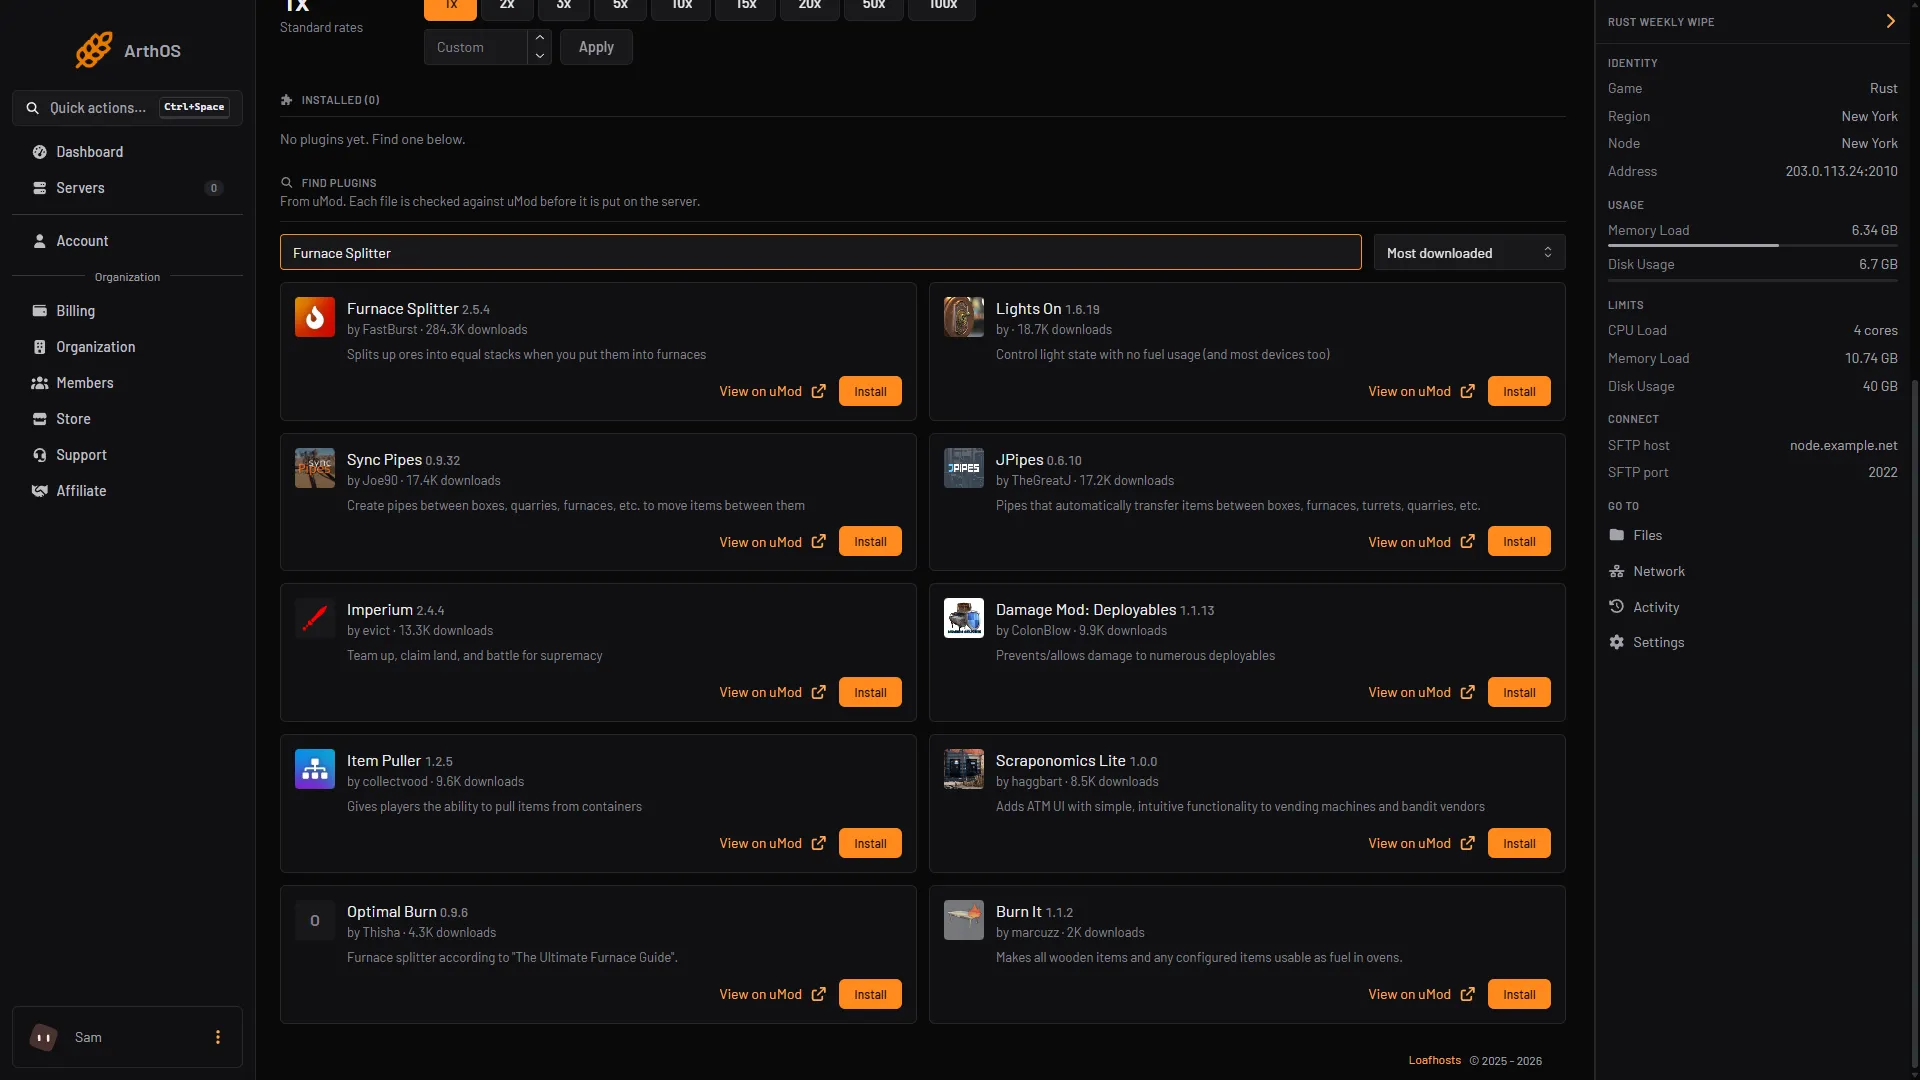Click the JPipes plugin icon
The height and width of the screenshot is (1080, 1920).
pos(964,468)
